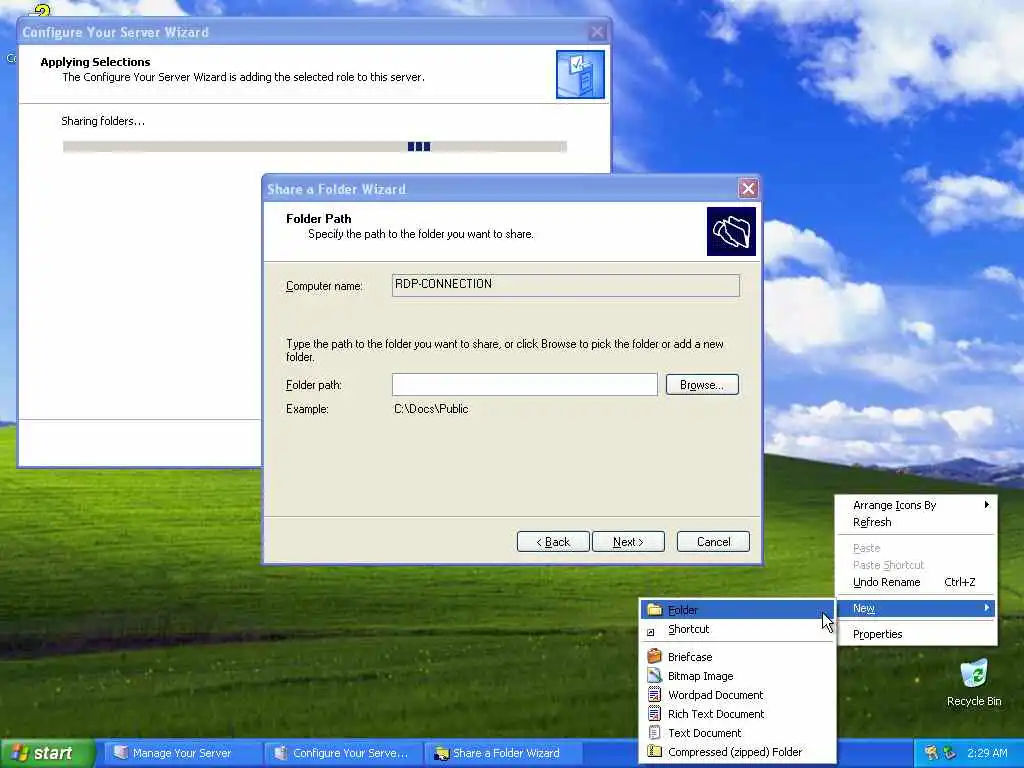Focus the Folder path input field
The image size is (1024, 768).
click(524, 385)
